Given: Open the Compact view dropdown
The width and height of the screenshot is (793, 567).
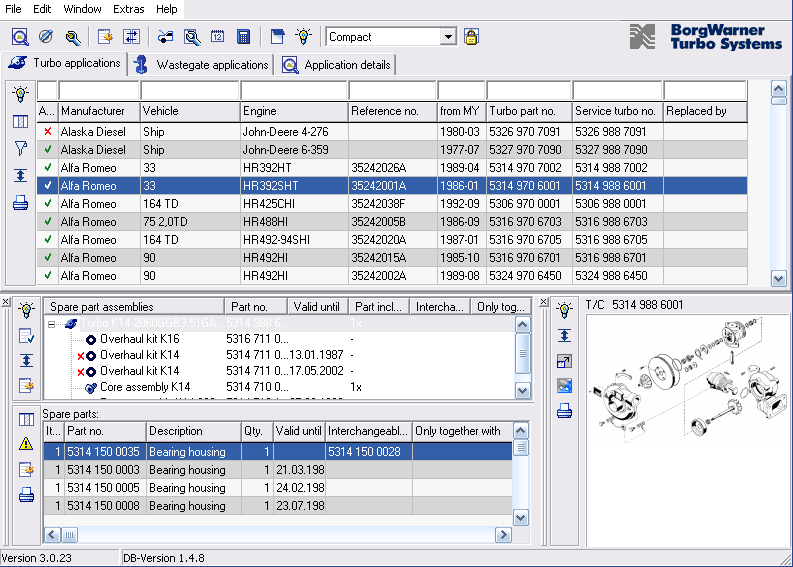Looking at the screenshot, I should click(x=448, y=37).
